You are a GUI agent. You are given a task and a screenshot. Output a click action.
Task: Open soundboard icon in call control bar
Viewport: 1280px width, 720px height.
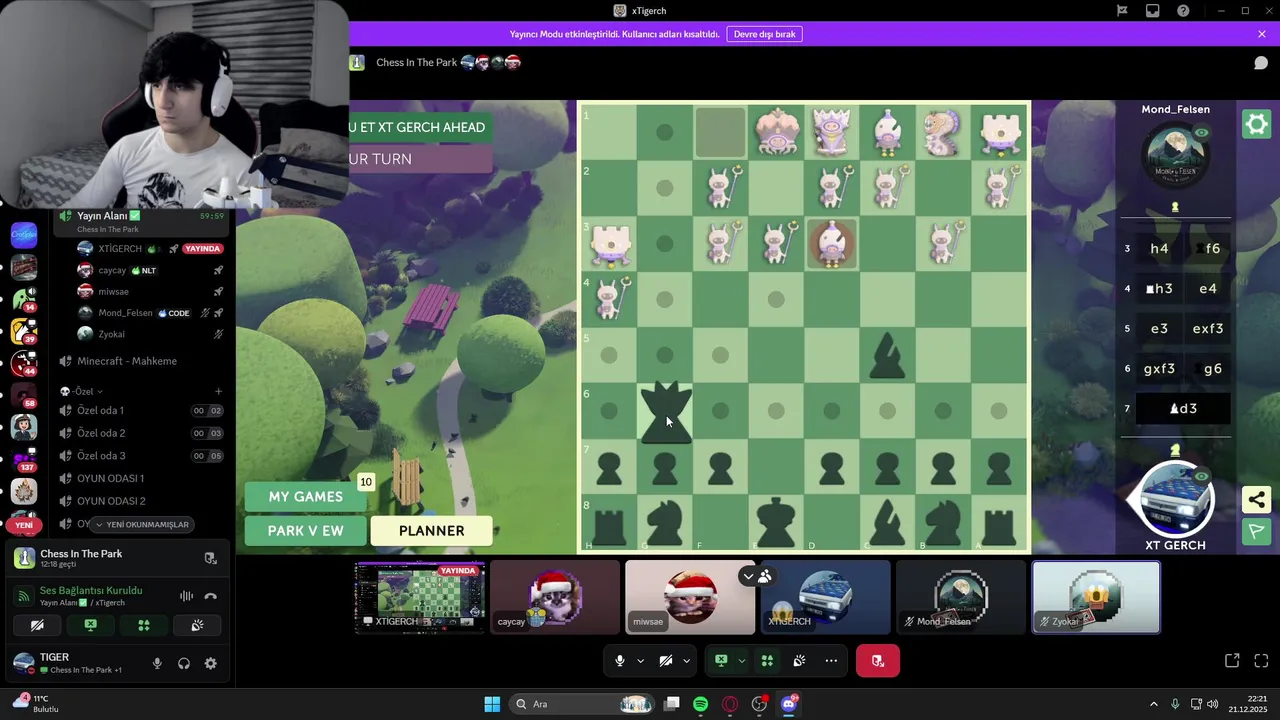pyautogui.click(x=799, y=661)
